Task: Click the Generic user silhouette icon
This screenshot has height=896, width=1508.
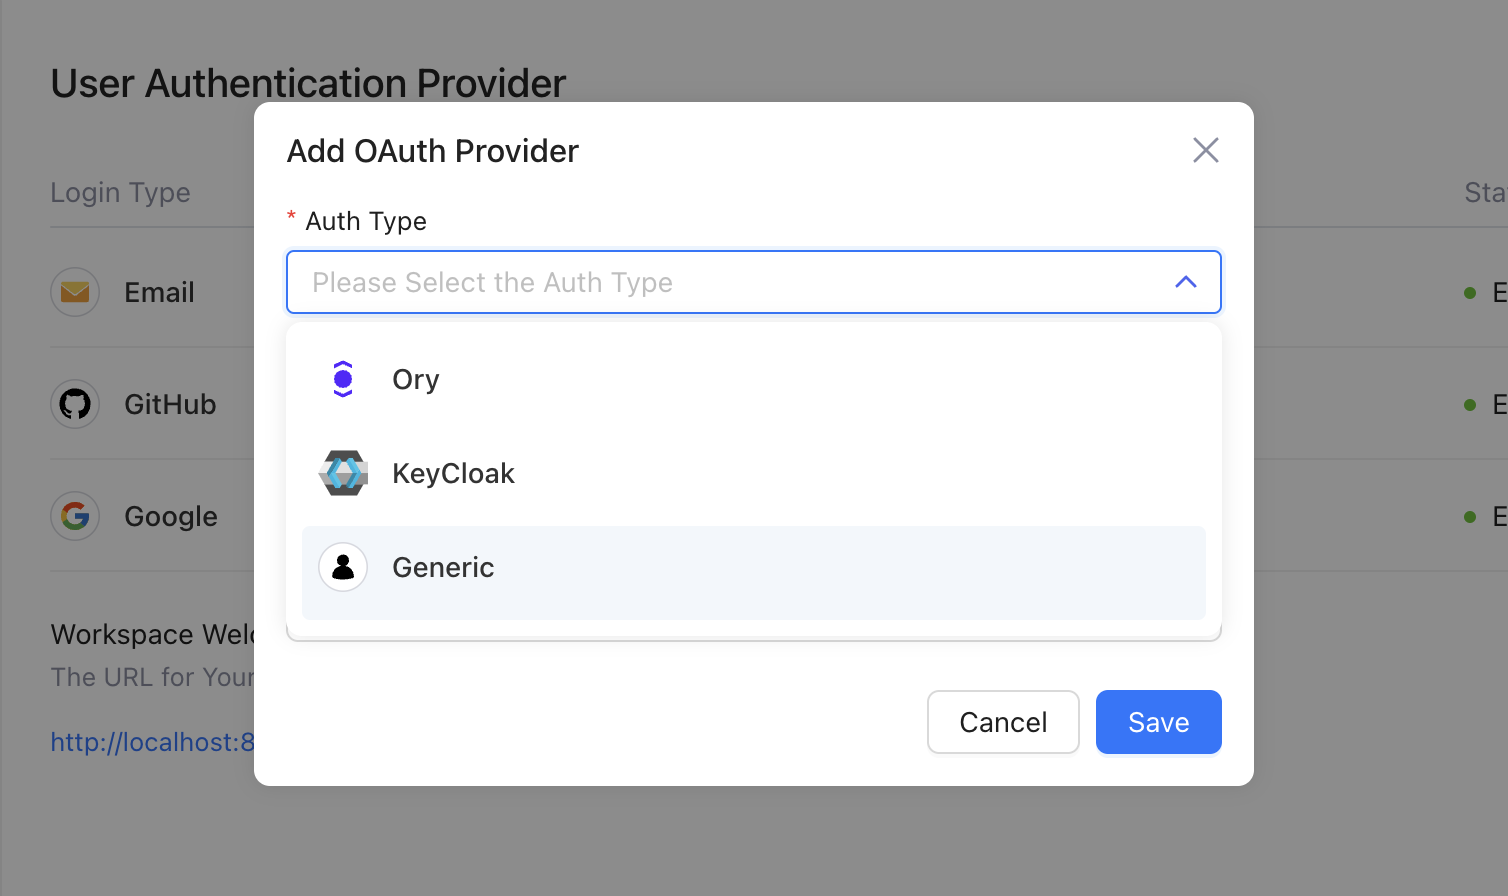Action: tap(343, 568)
